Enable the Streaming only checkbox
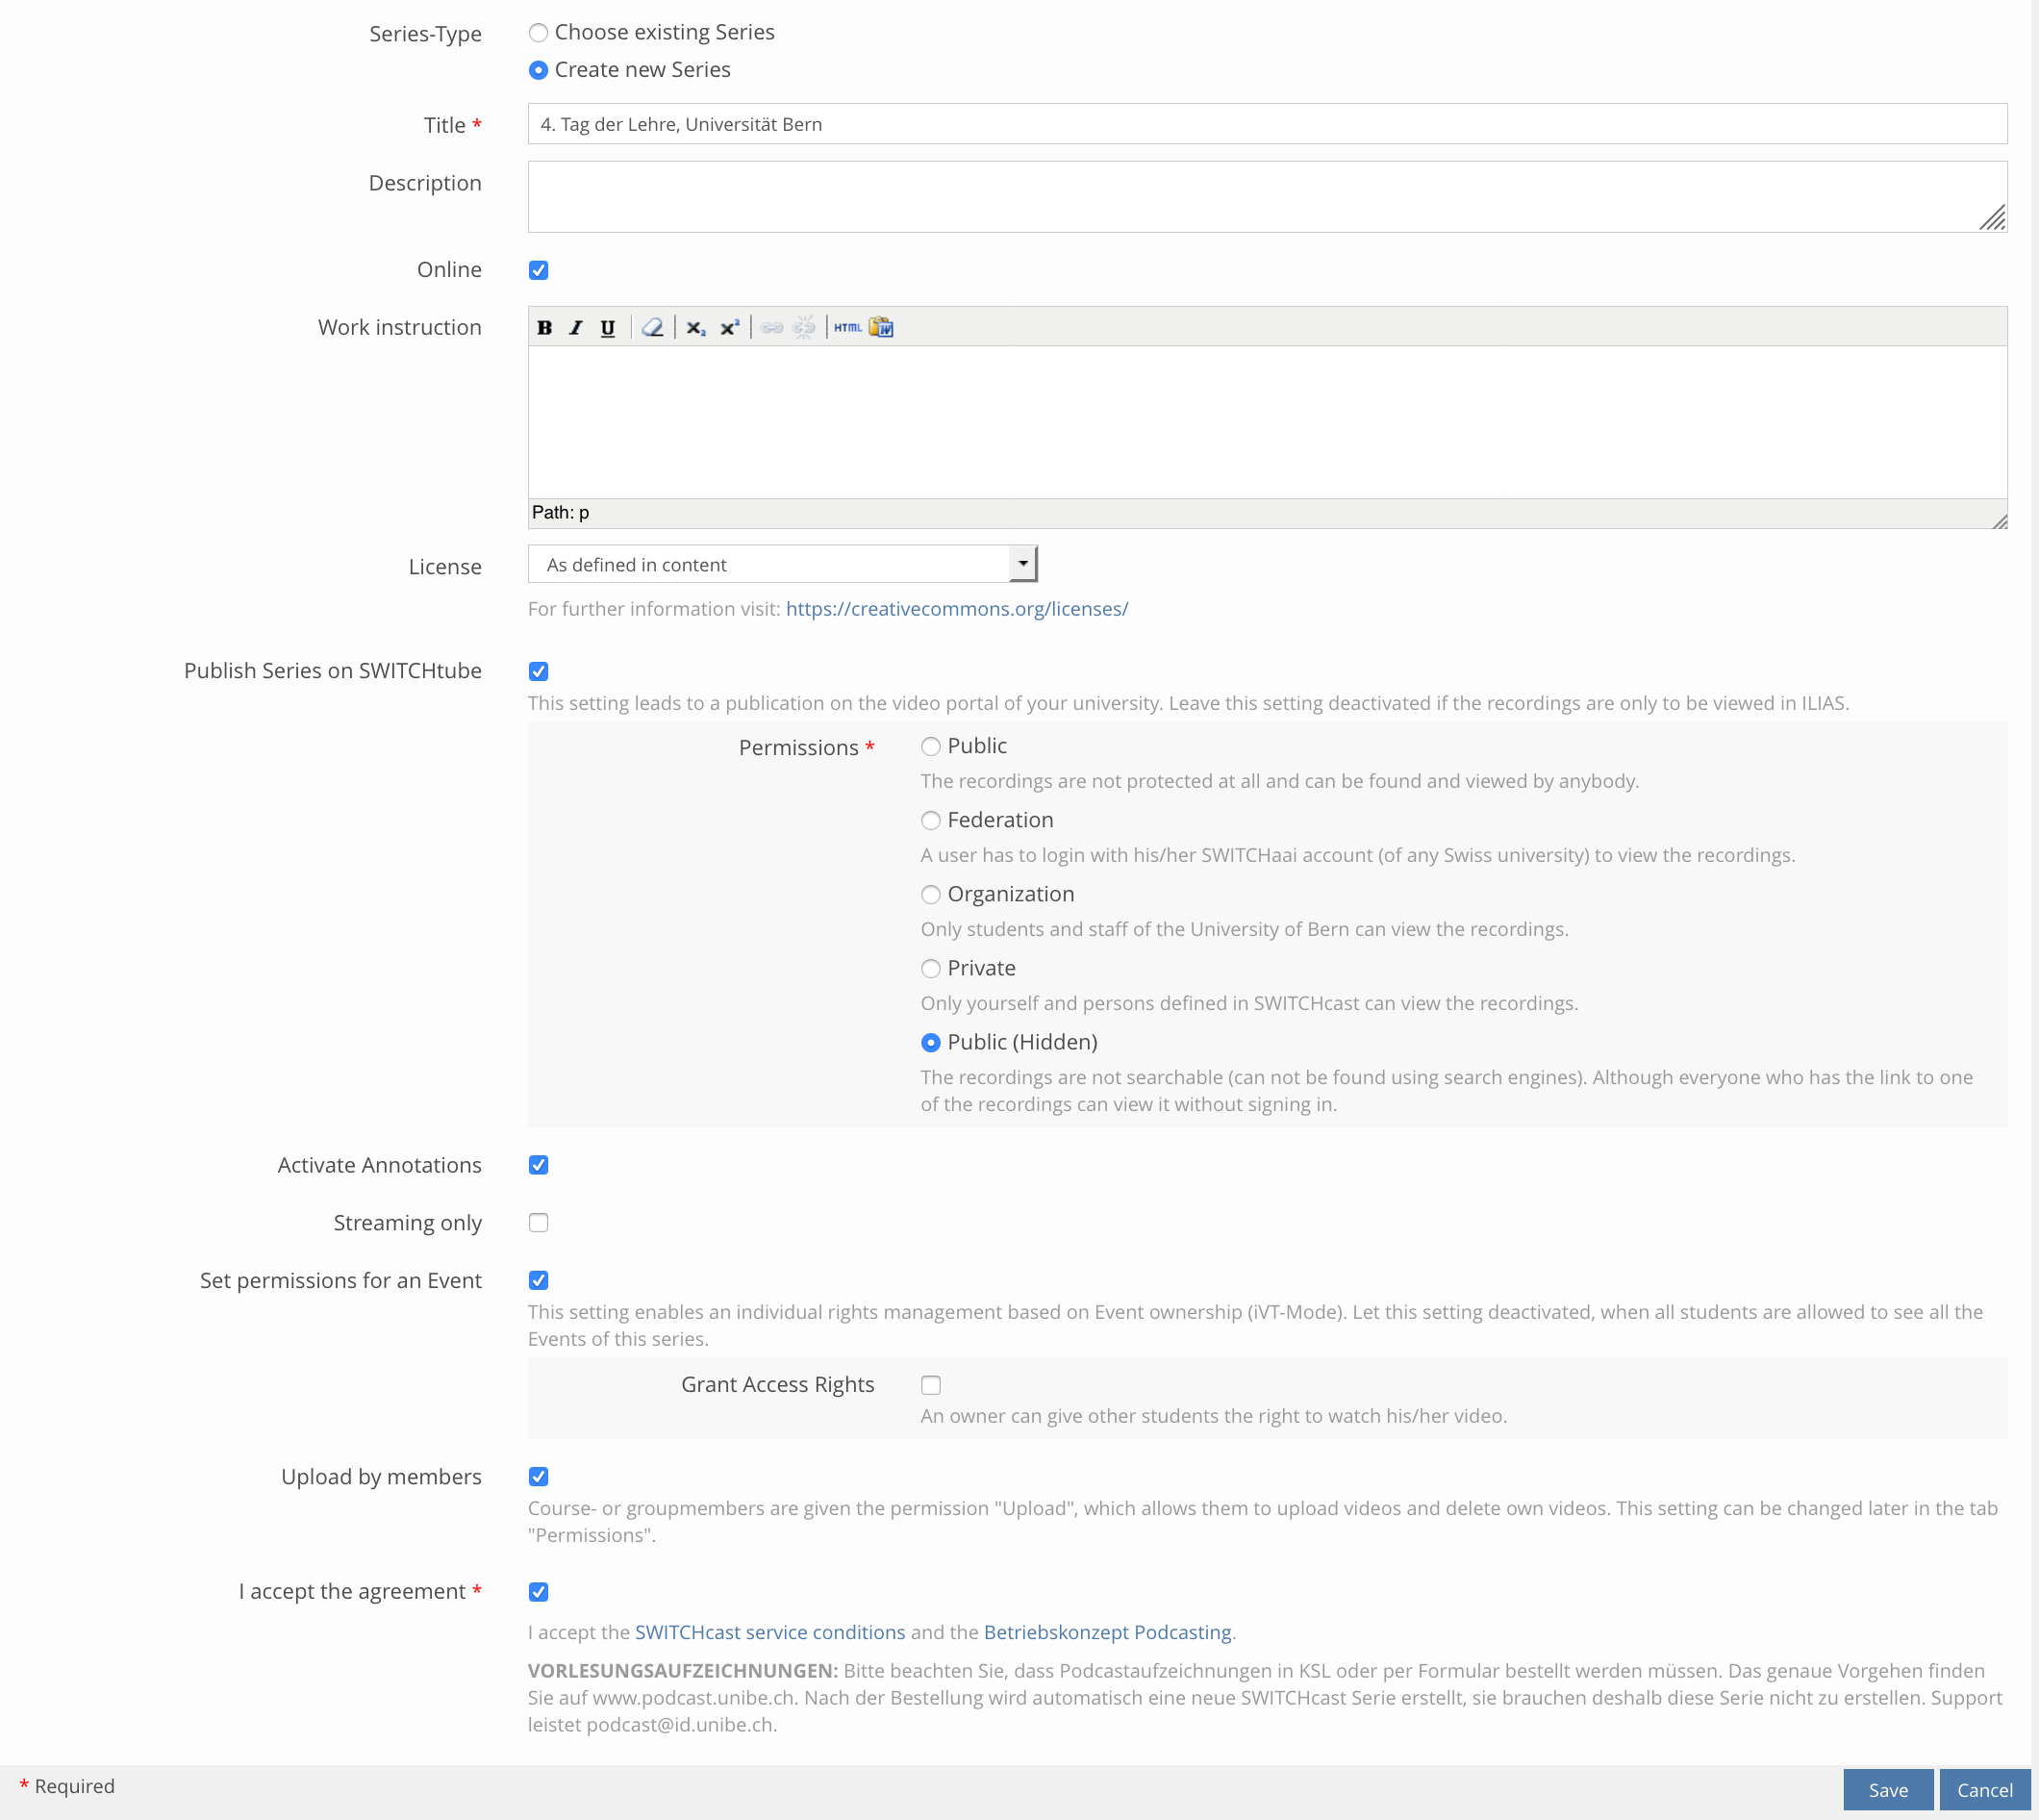Screen dimensions: 2039x1820 (539, 1223)
